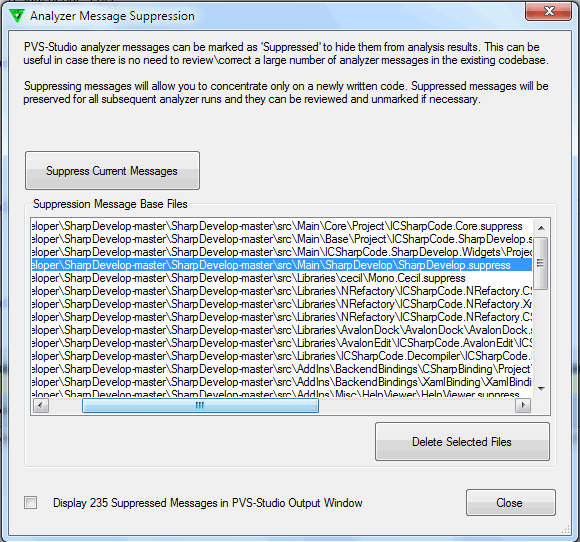
Task: Click the Close button at bottom
Action: coord(511,503)
